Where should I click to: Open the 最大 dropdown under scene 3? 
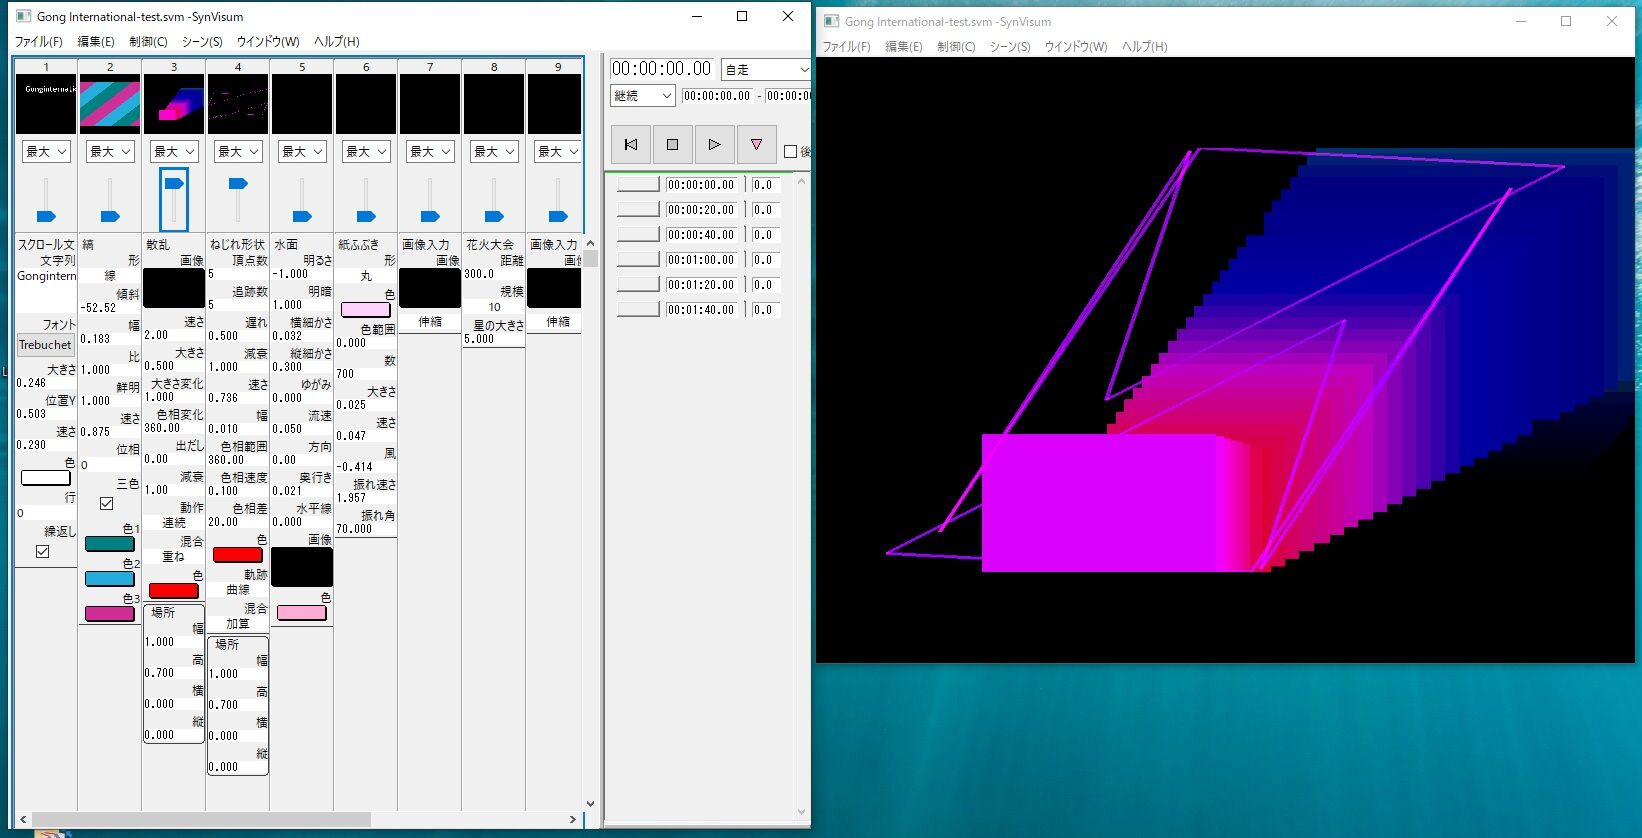[174, 151]
